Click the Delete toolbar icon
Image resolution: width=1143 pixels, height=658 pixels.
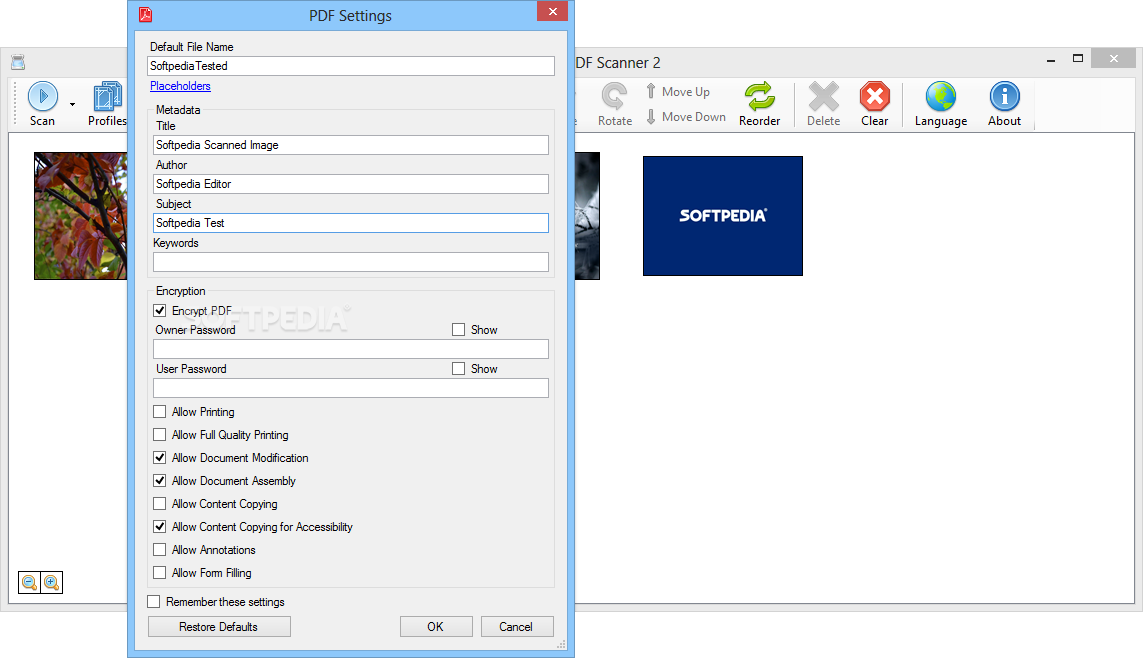[824, 96]
